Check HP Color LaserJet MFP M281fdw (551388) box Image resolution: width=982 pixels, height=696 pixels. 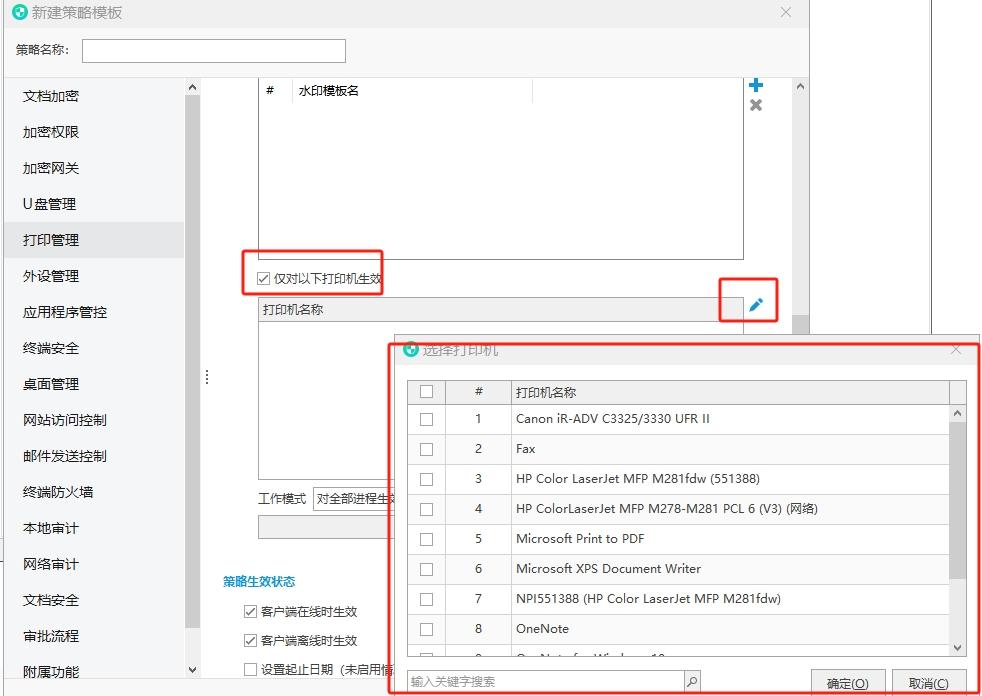pyautogui.click(x=426, y=479)
